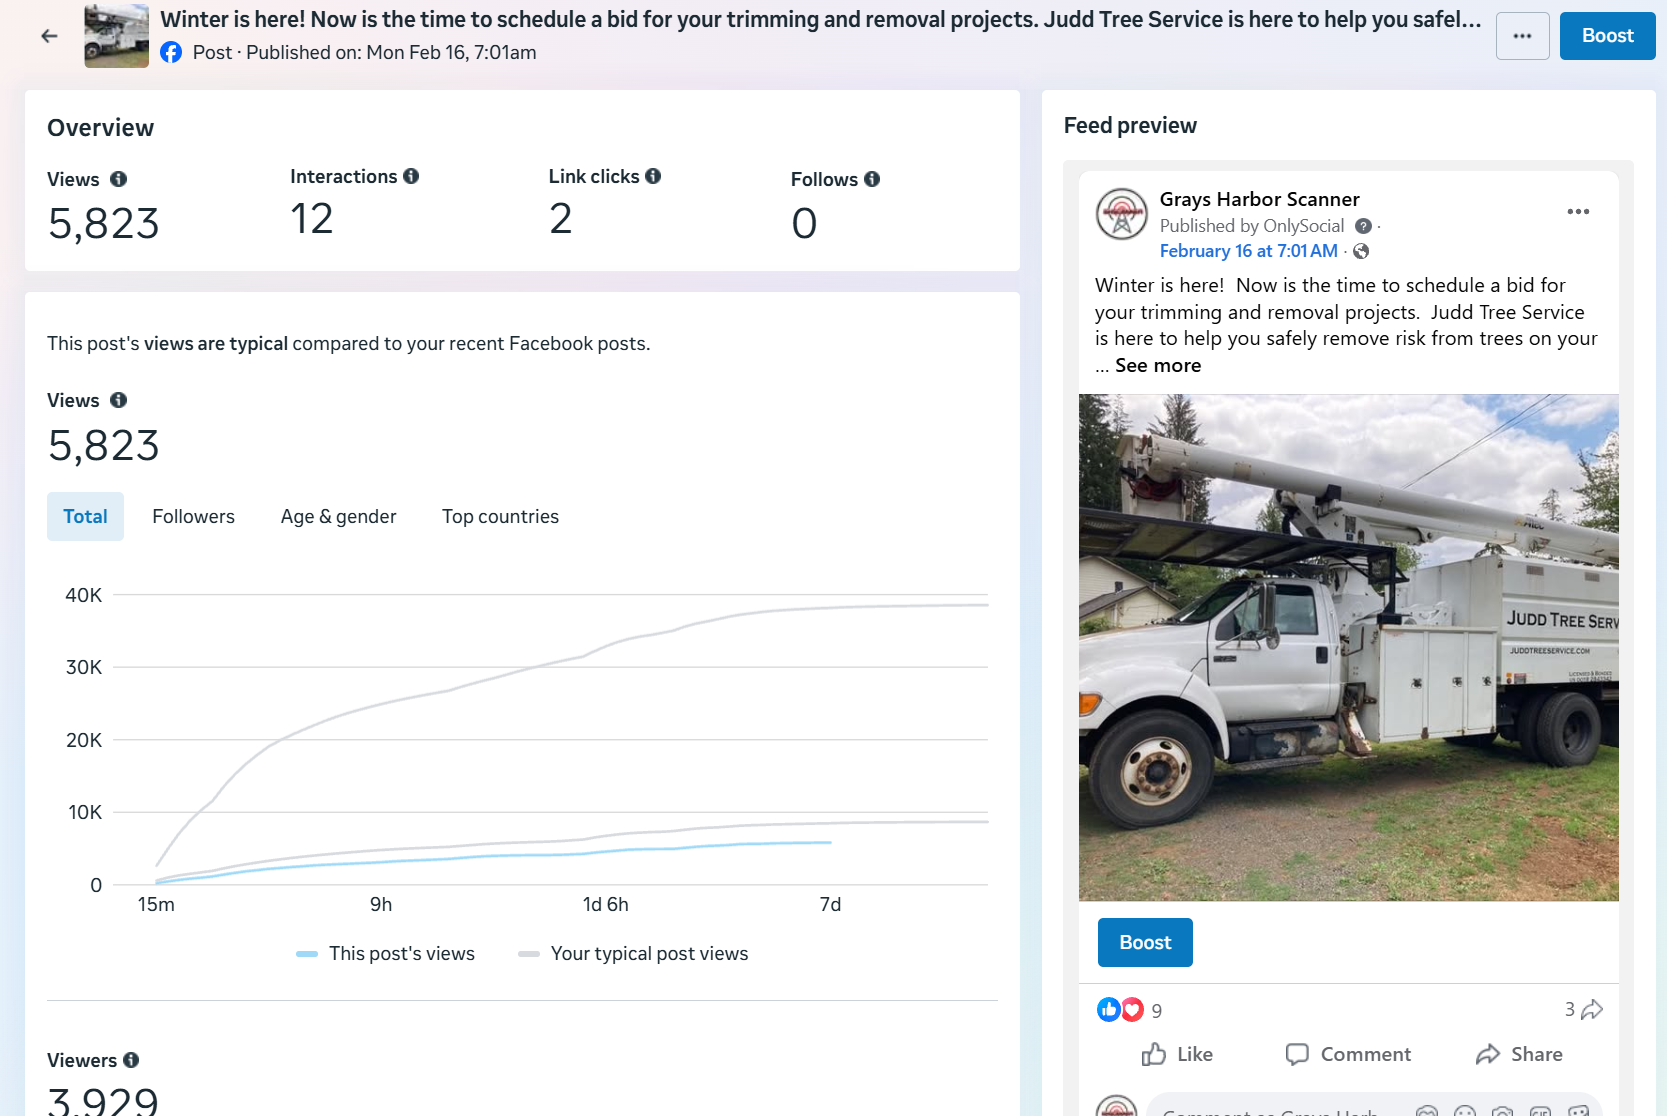Open the three-dot menu beside Boost
1667x1116 pixels.
pos(1522,36)
